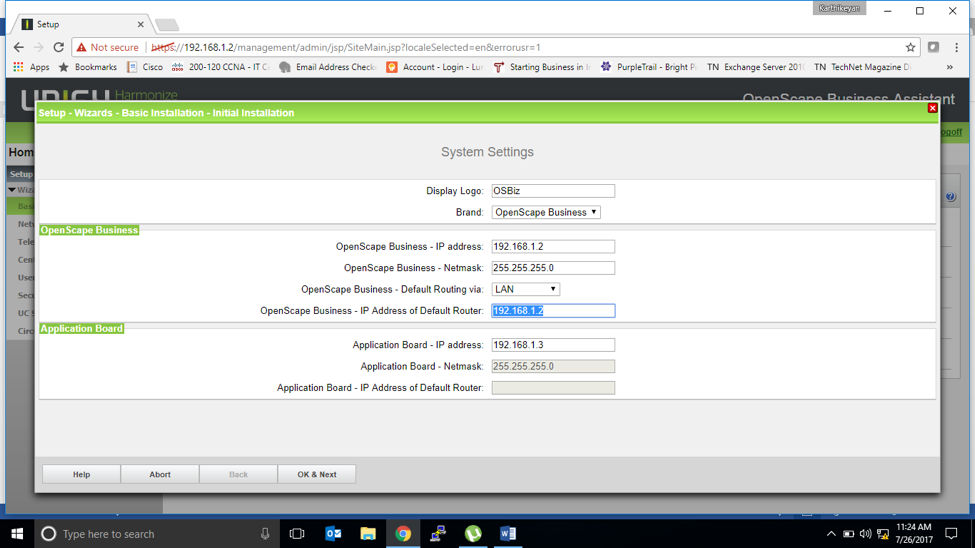Screen dimensions: 975x548
Task: Edit the Display Logo field
Action: 553,191
